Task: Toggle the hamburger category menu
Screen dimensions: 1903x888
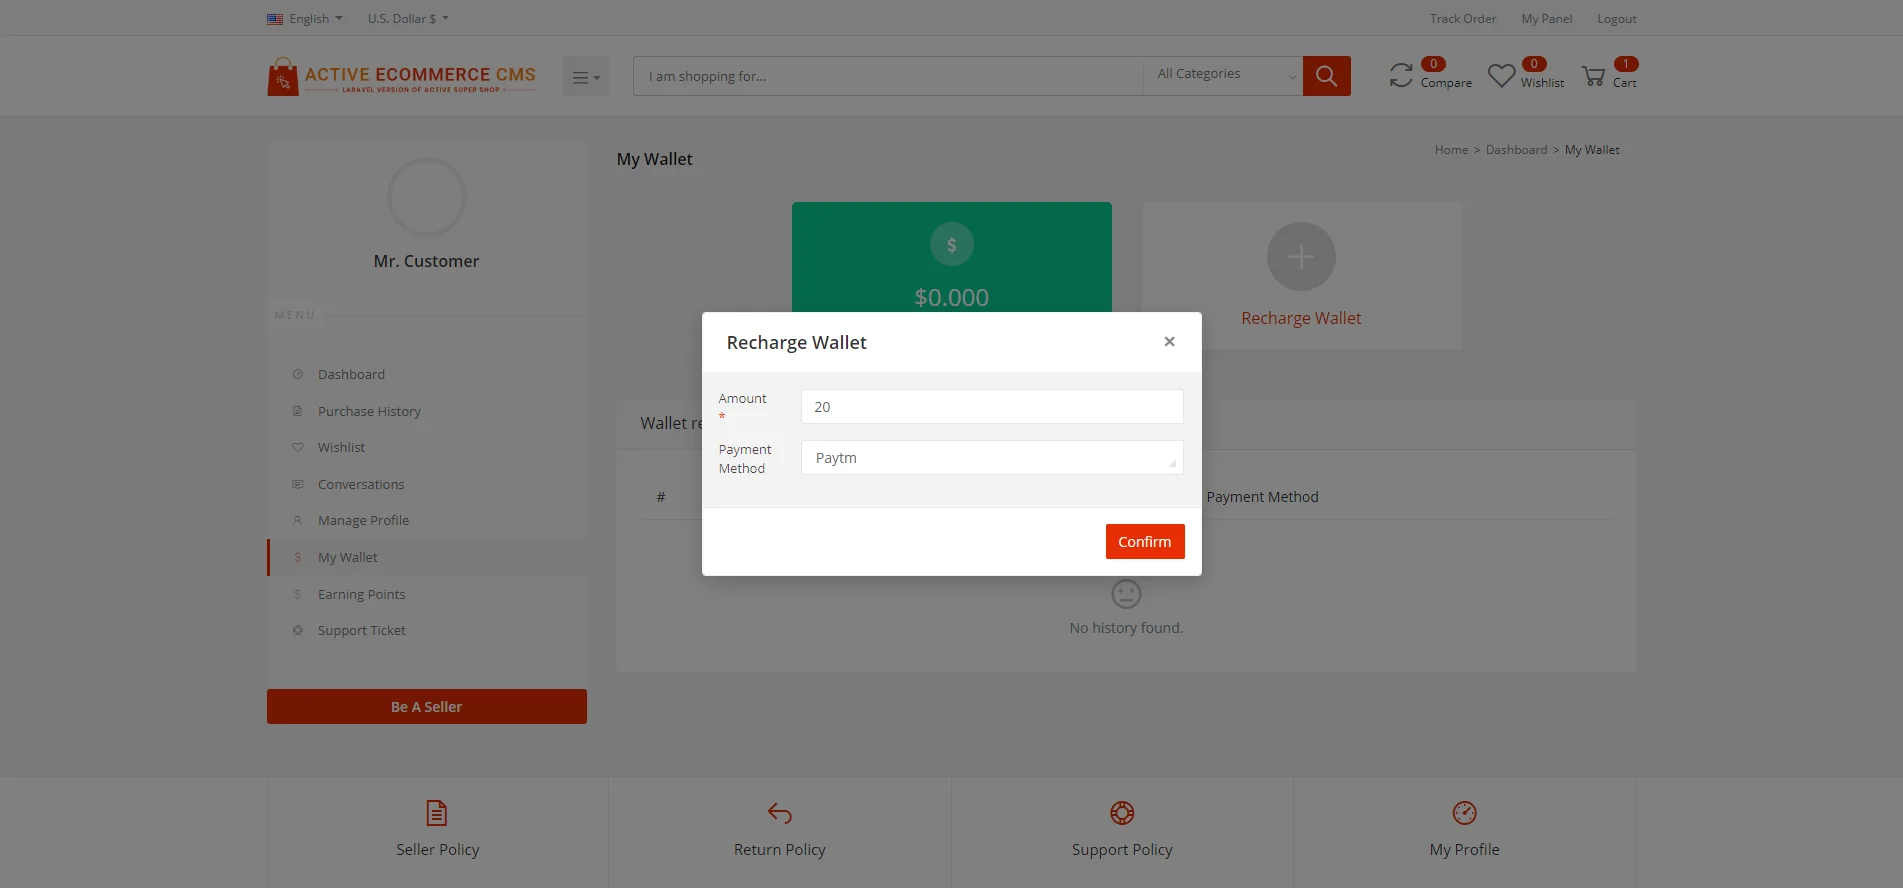Action: coord(585,77)
